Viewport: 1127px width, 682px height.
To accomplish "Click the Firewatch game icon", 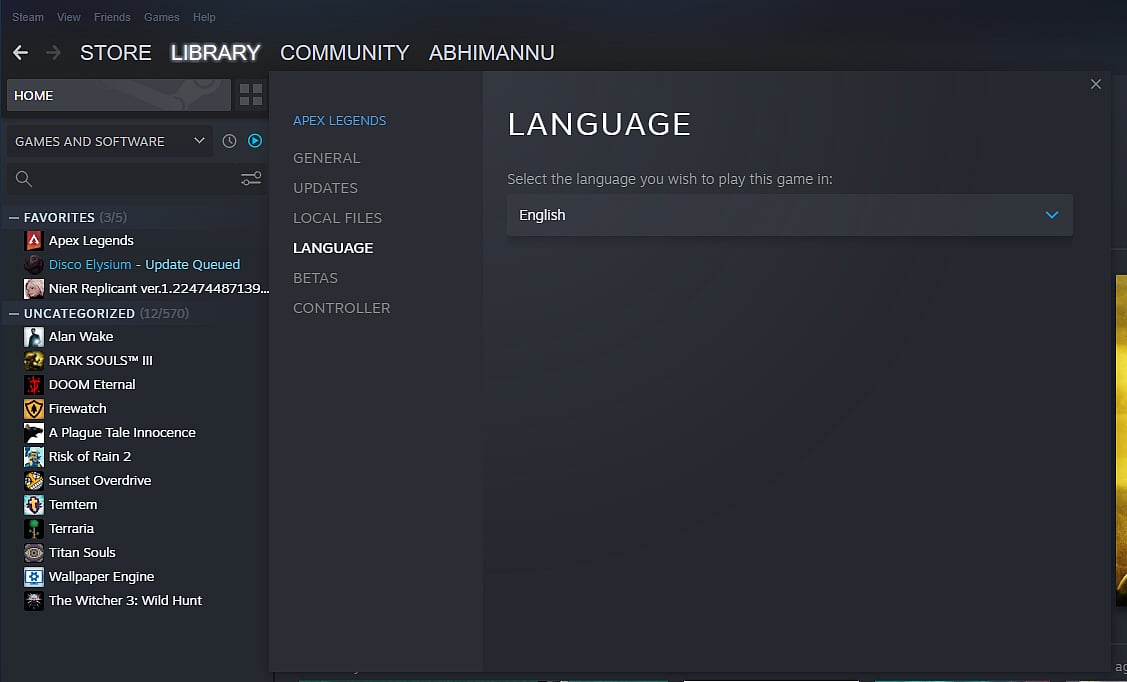I will pyautogui.click(x=34, y=409).
